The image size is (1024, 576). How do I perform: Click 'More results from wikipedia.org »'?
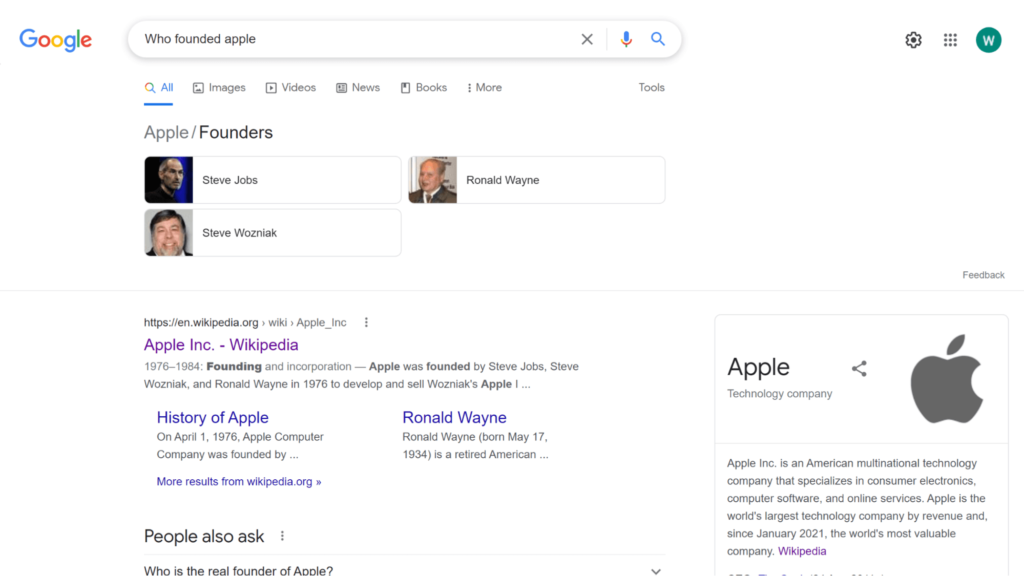[x=239, y=481]
